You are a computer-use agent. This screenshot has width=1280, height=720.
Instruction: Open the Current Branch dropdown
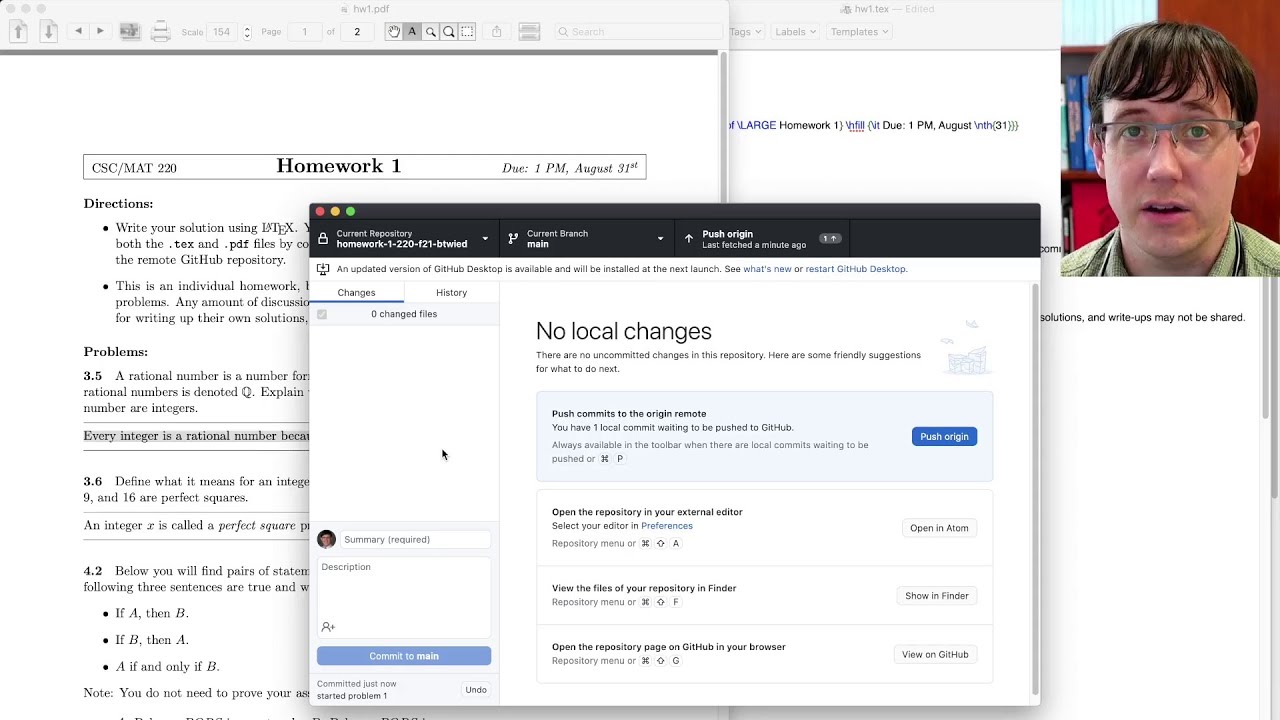586,239
